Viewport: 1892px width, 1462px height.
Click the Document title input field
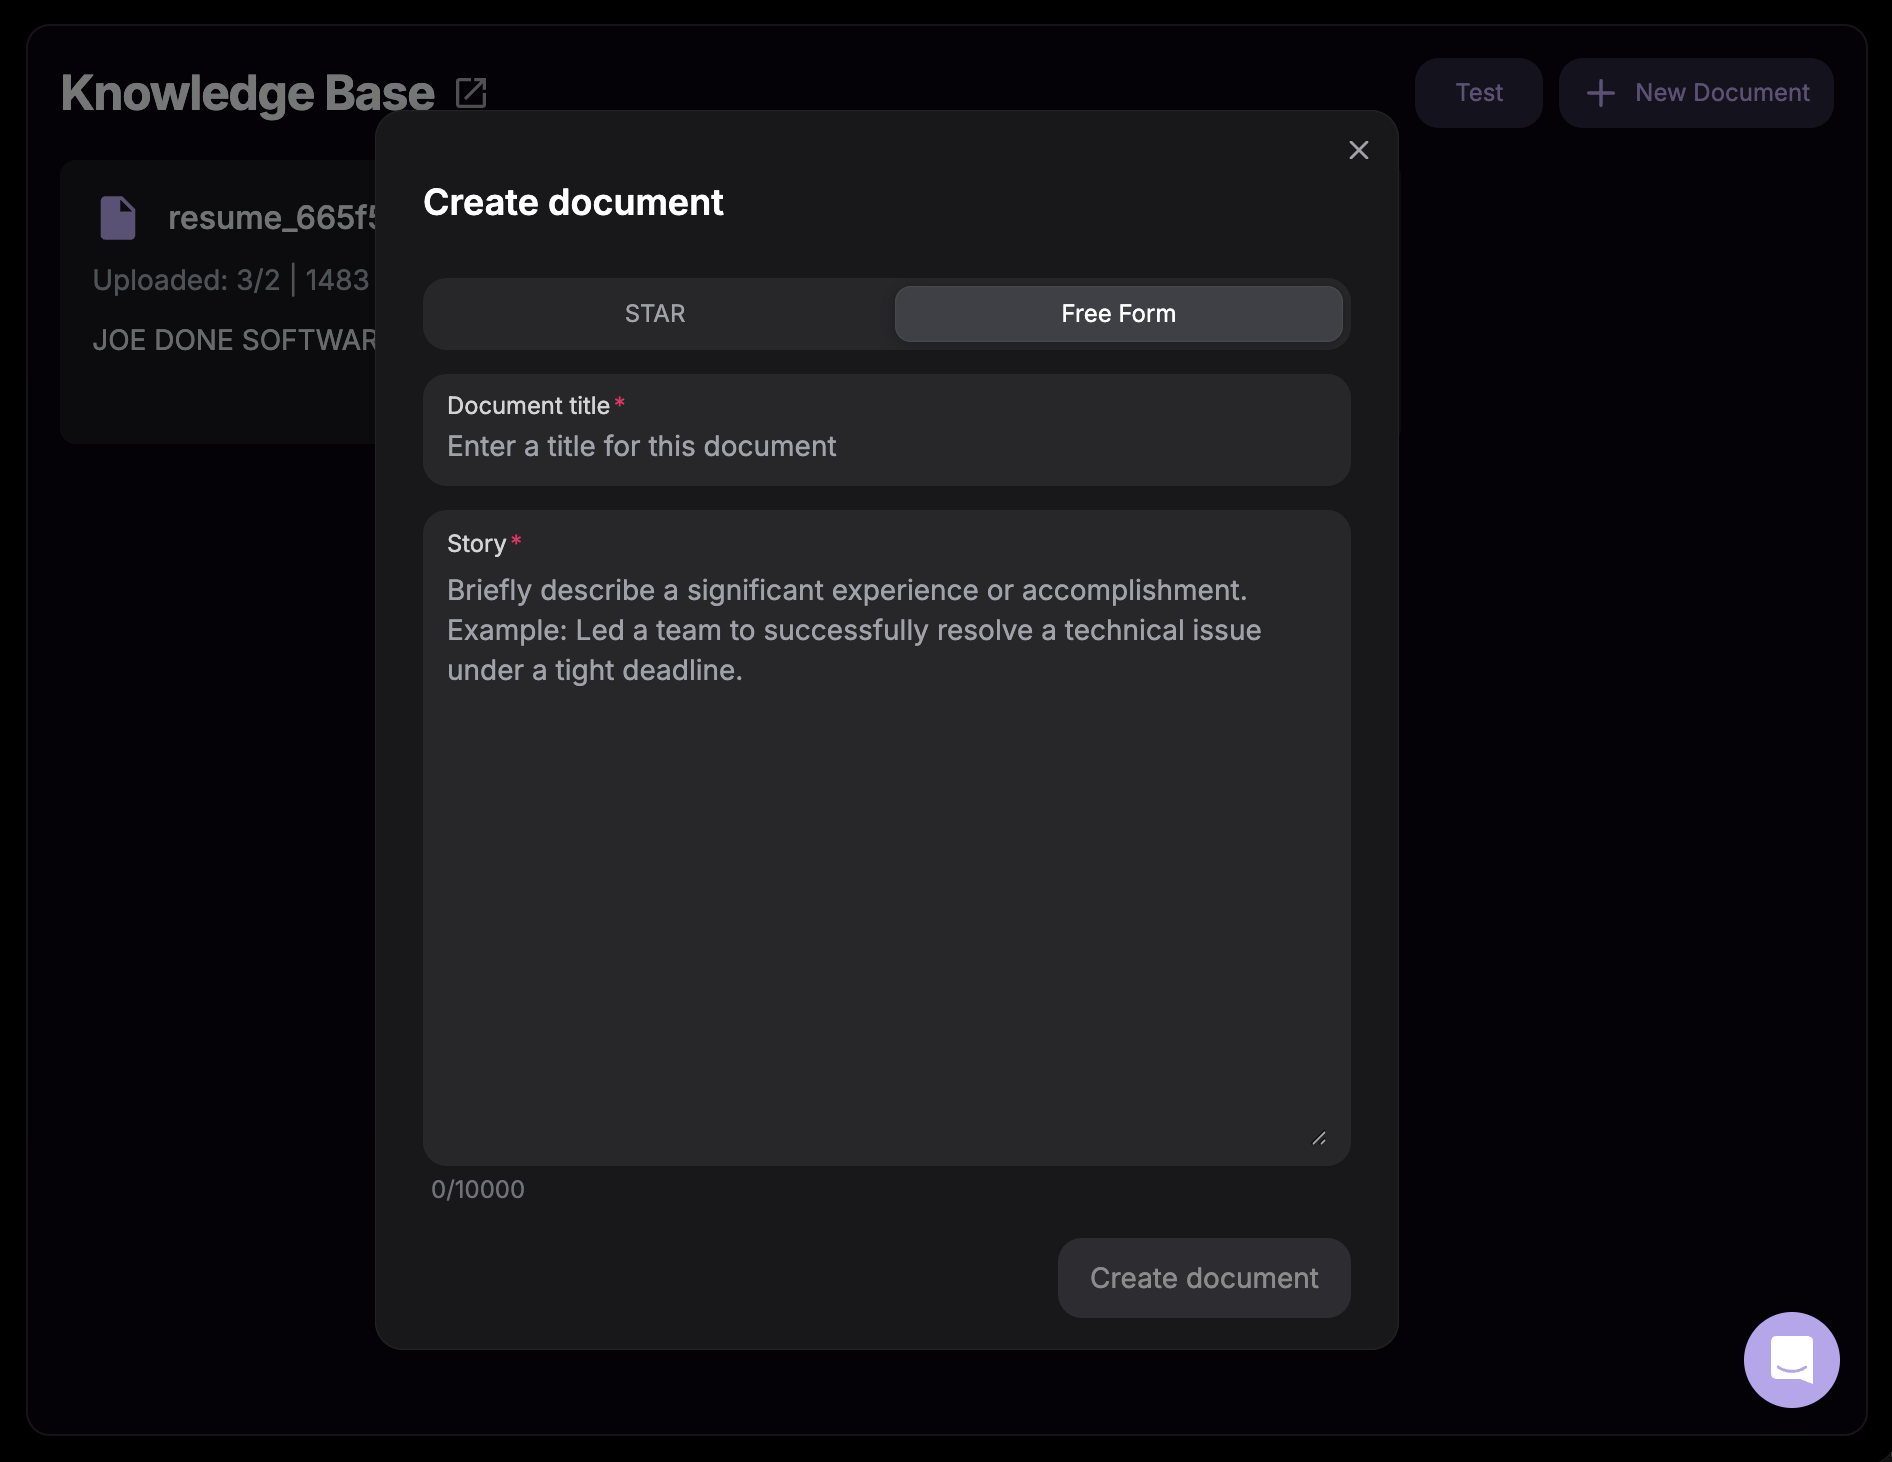(886, 446)
